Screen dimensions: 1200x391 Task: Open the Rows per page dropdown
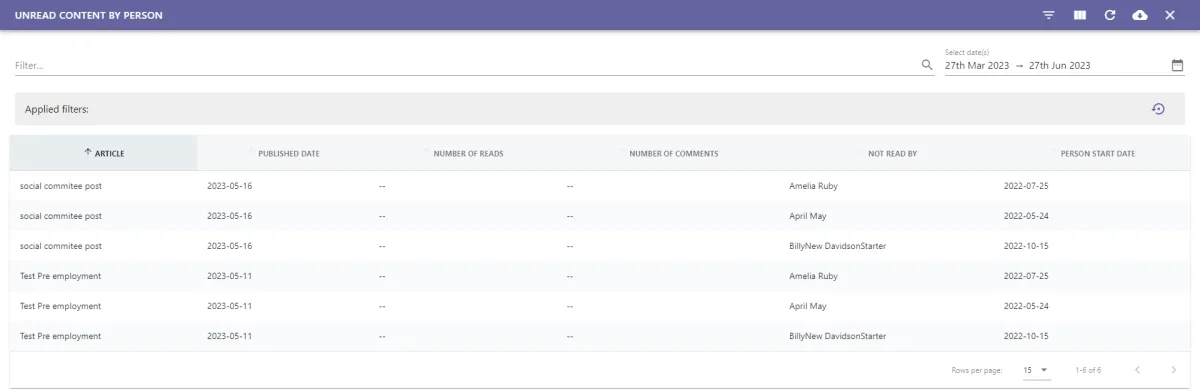(1035, 370)
